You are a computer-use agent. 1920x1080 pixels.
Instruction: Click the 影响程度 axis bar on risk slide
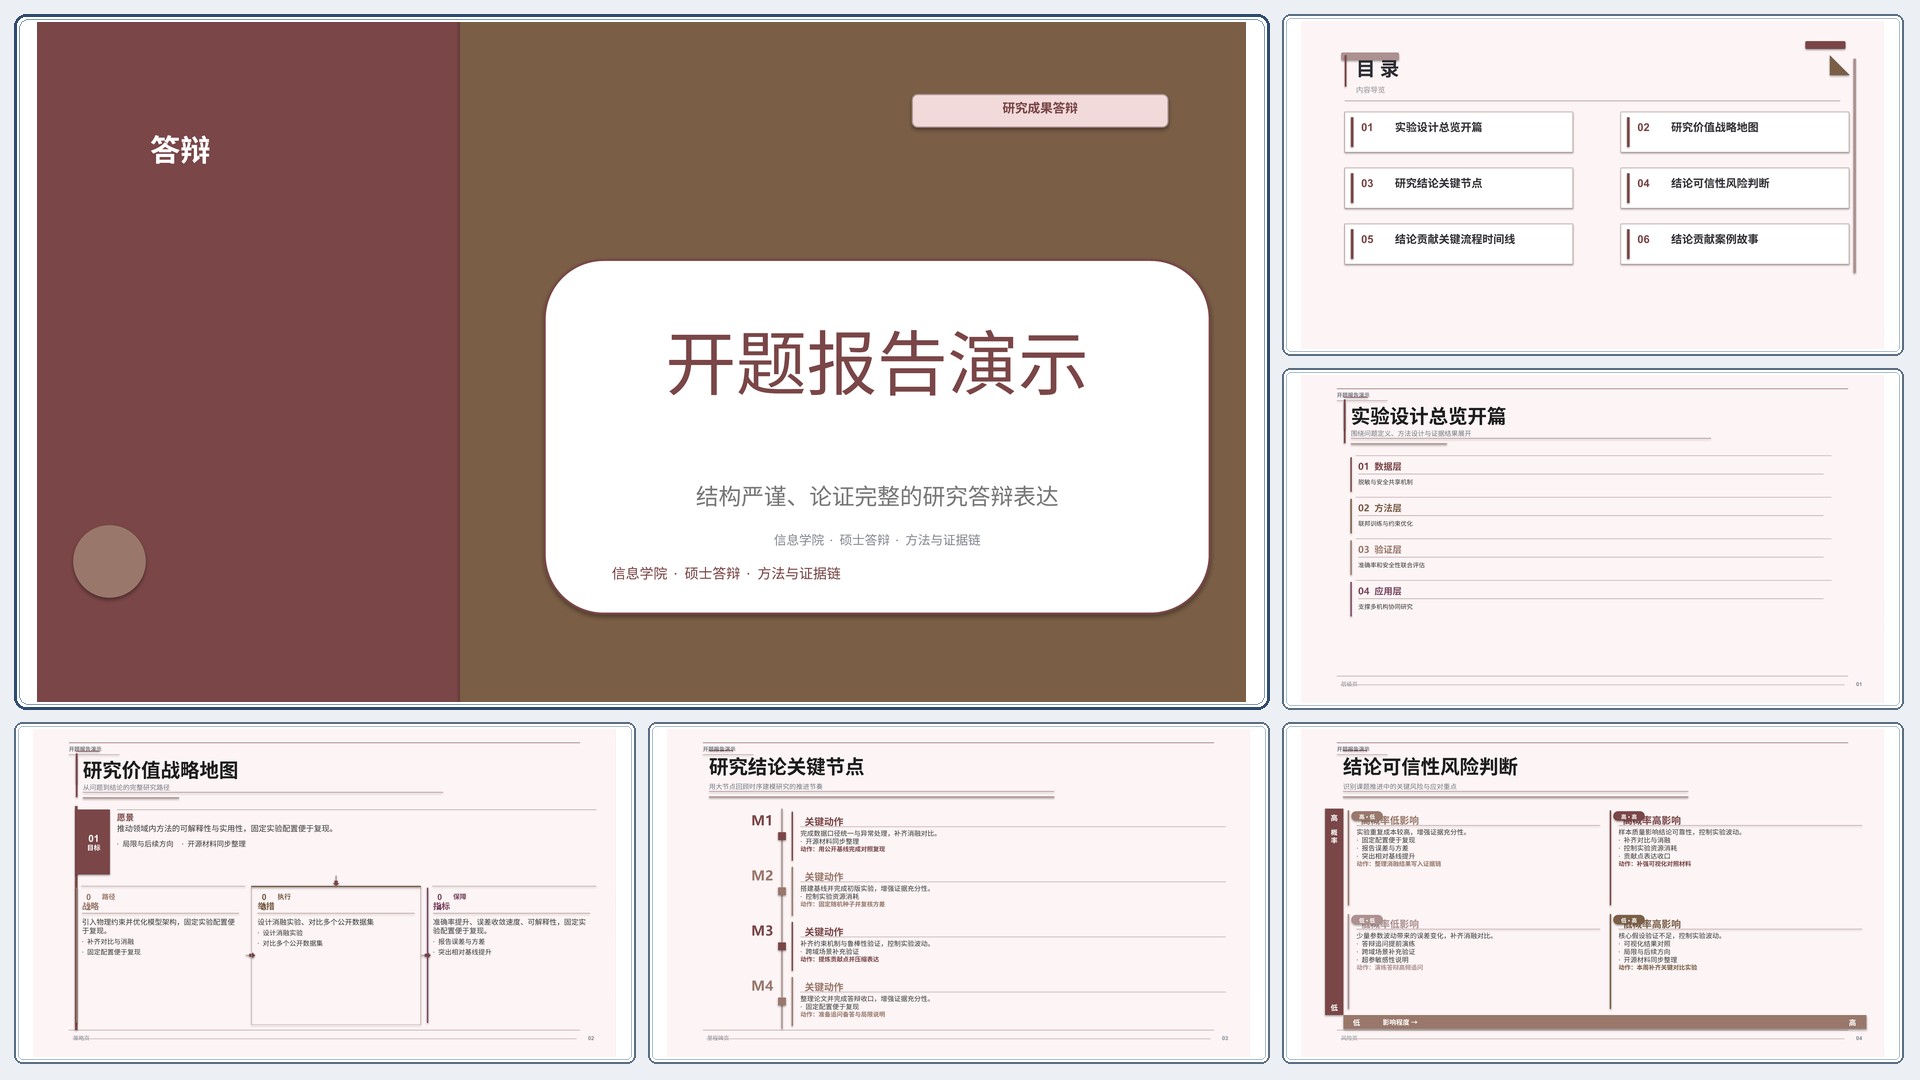pyautogui.click(x=1606, y=1022)
